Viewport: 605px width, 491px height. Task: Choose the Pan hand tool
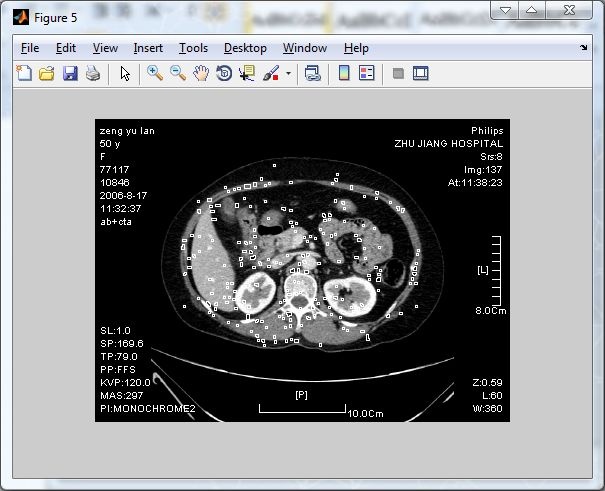pos(201,73)
